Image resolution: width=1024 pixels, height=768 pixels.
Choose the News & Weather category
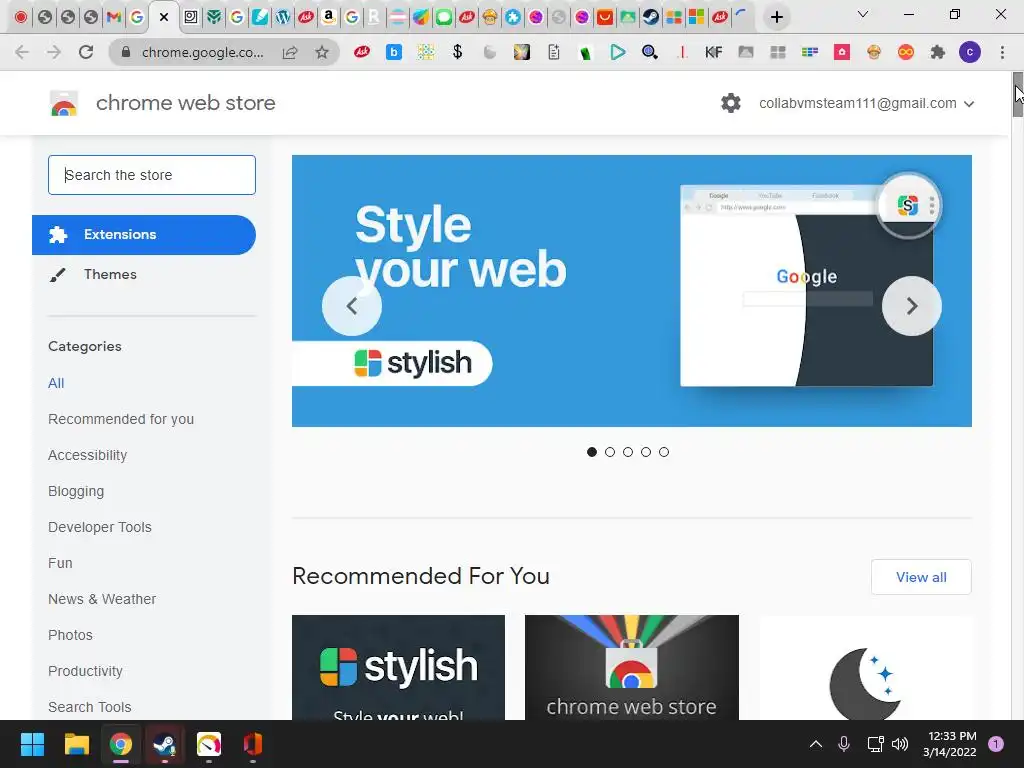click(102, 599)
